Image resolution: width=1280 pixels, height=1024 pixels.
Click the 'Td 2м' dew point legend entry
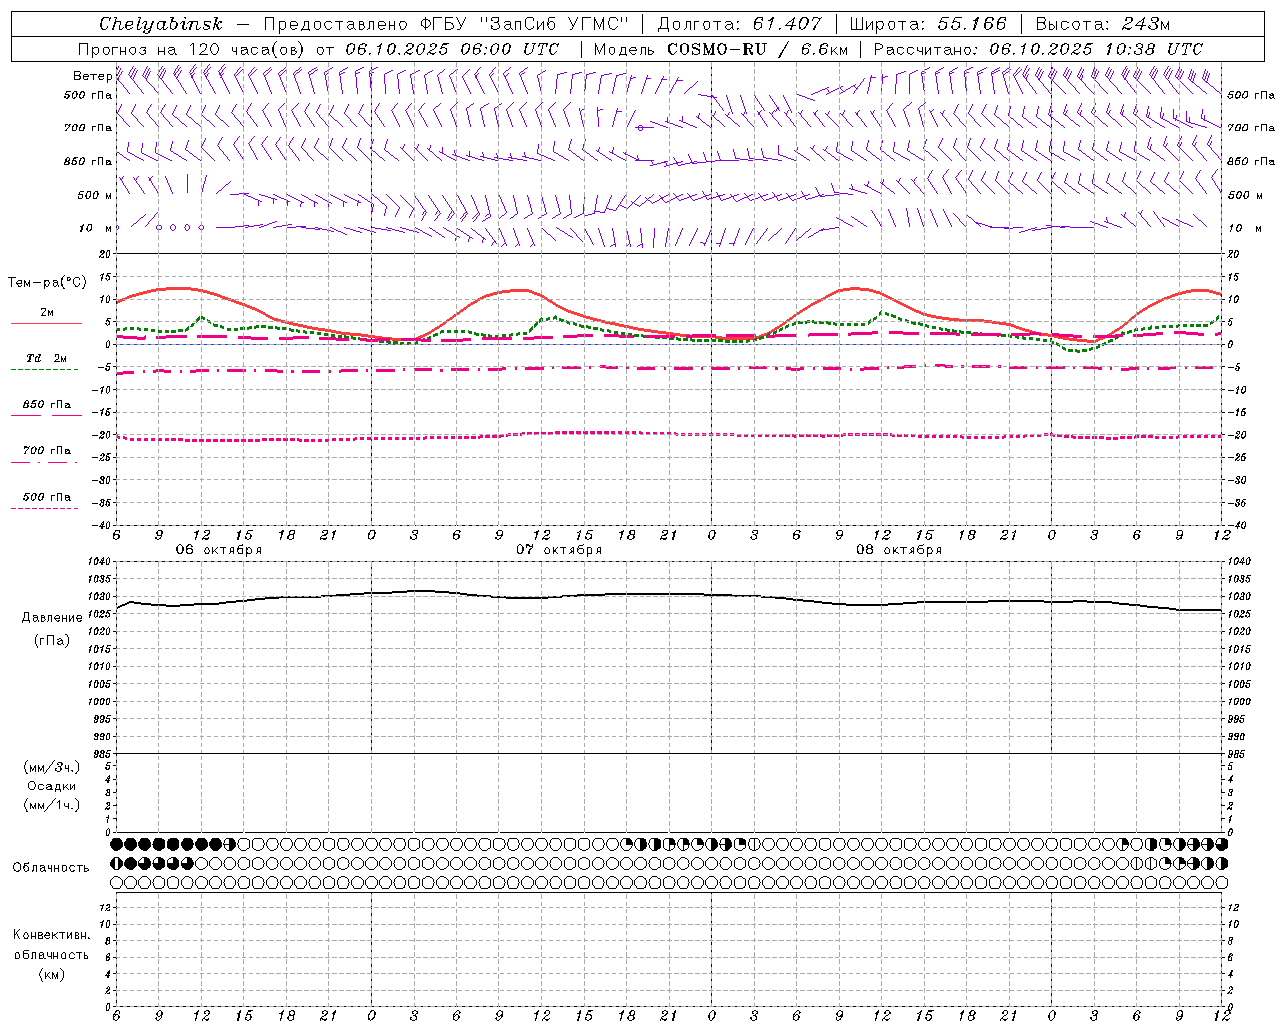point(47,358)
